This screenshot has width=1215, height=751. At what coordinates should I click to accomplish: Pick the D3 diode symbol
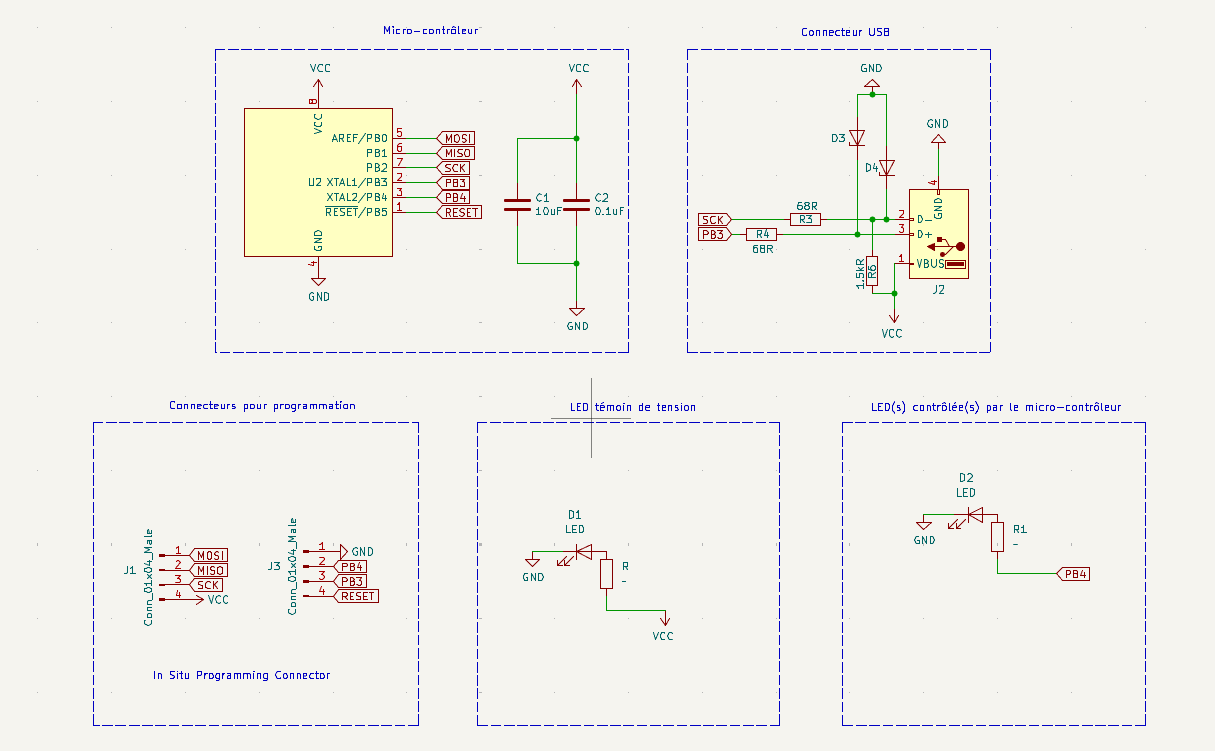point(857,138)
